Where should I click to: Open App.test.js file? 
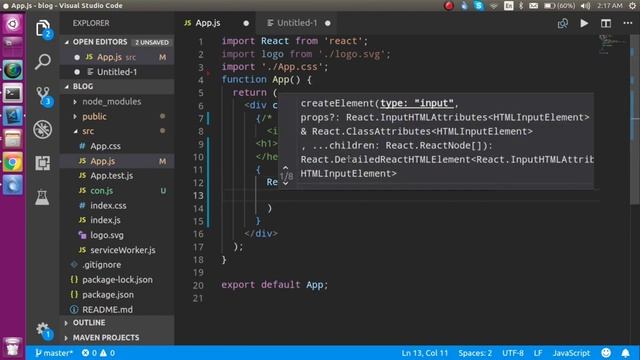click(x=117, y=176)
